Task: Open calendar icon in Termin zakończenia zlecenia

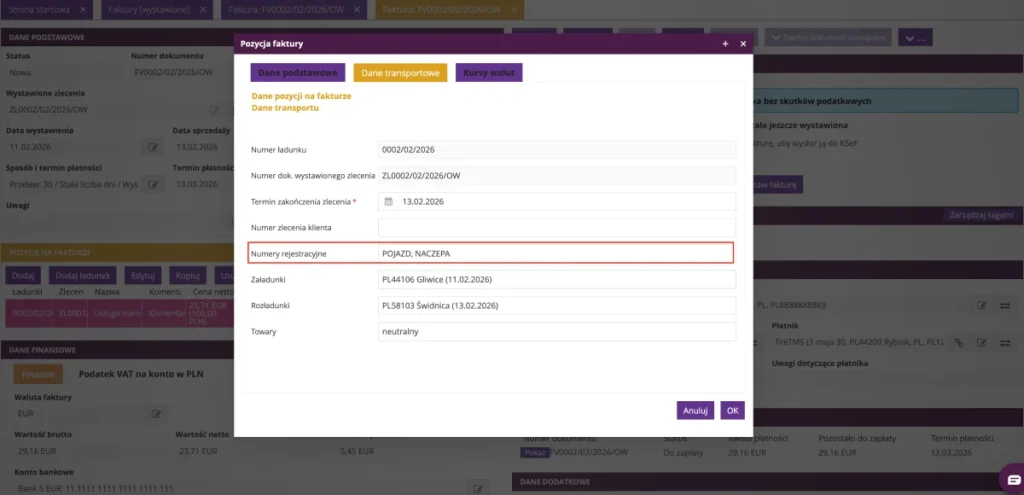Action: (x=388, y=202)
